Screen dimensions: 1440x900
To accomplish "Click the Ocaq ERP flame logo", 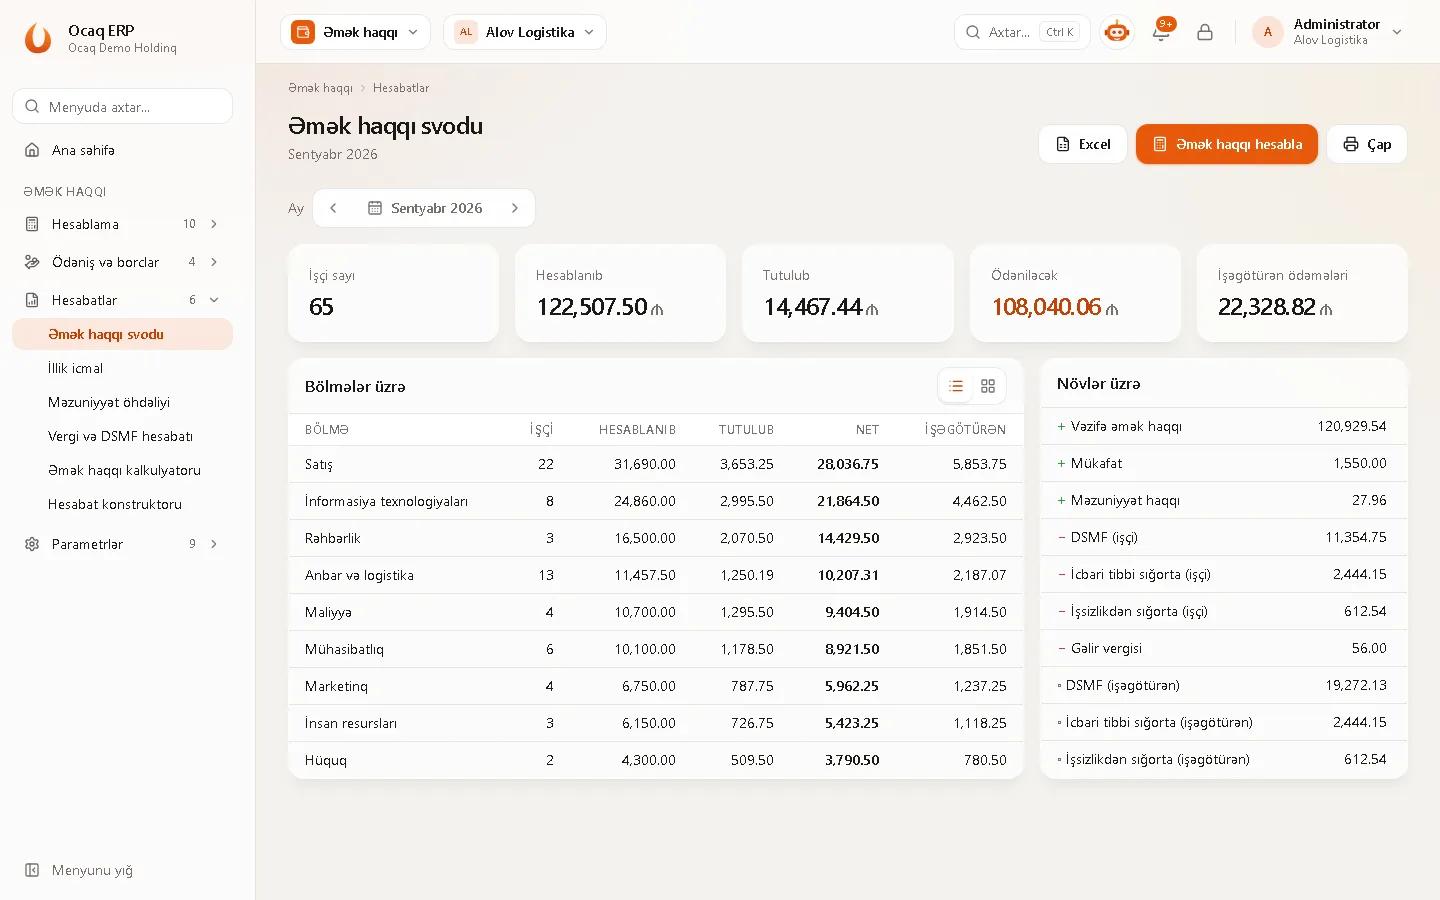I will tap(38, 38).
